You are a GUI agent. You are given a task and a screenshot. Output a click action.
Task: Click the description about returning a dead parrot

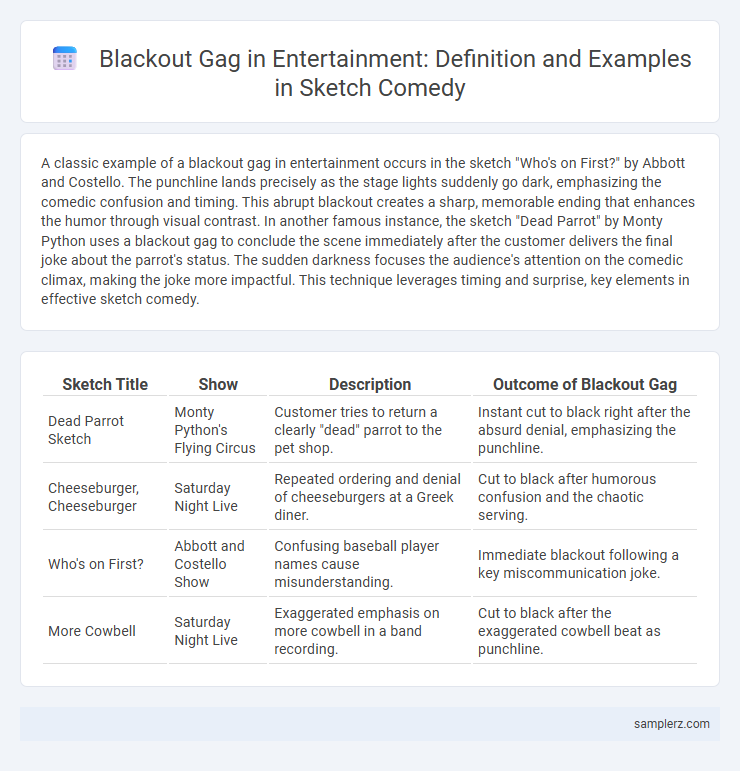click(370, 430)
